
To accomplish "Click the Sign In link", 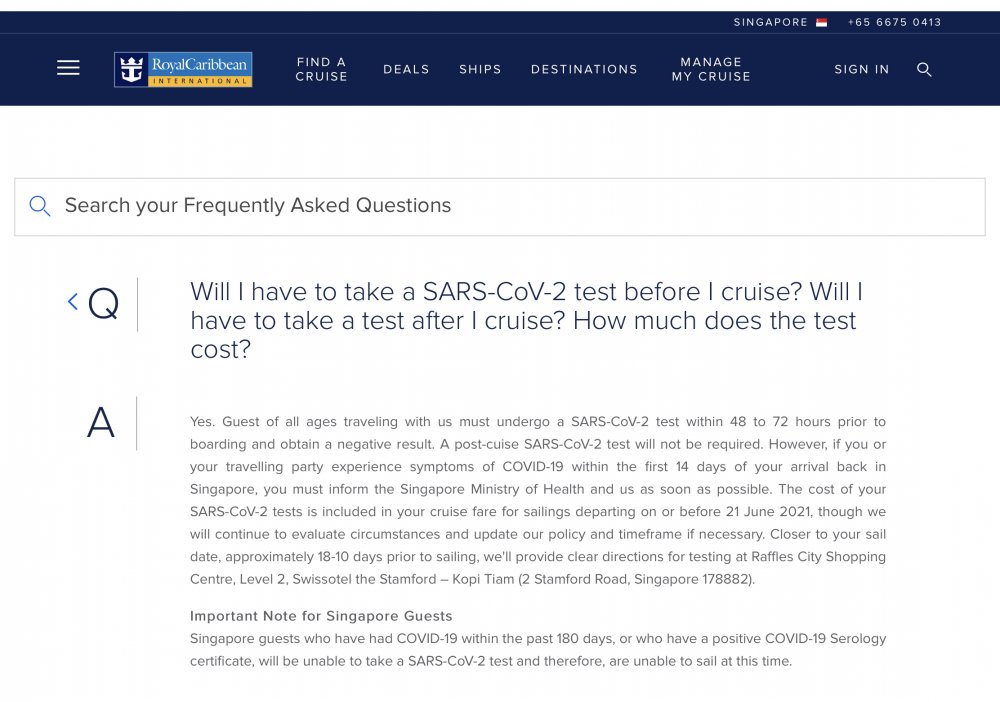I will pyautogui.click(x=862, y=69).
